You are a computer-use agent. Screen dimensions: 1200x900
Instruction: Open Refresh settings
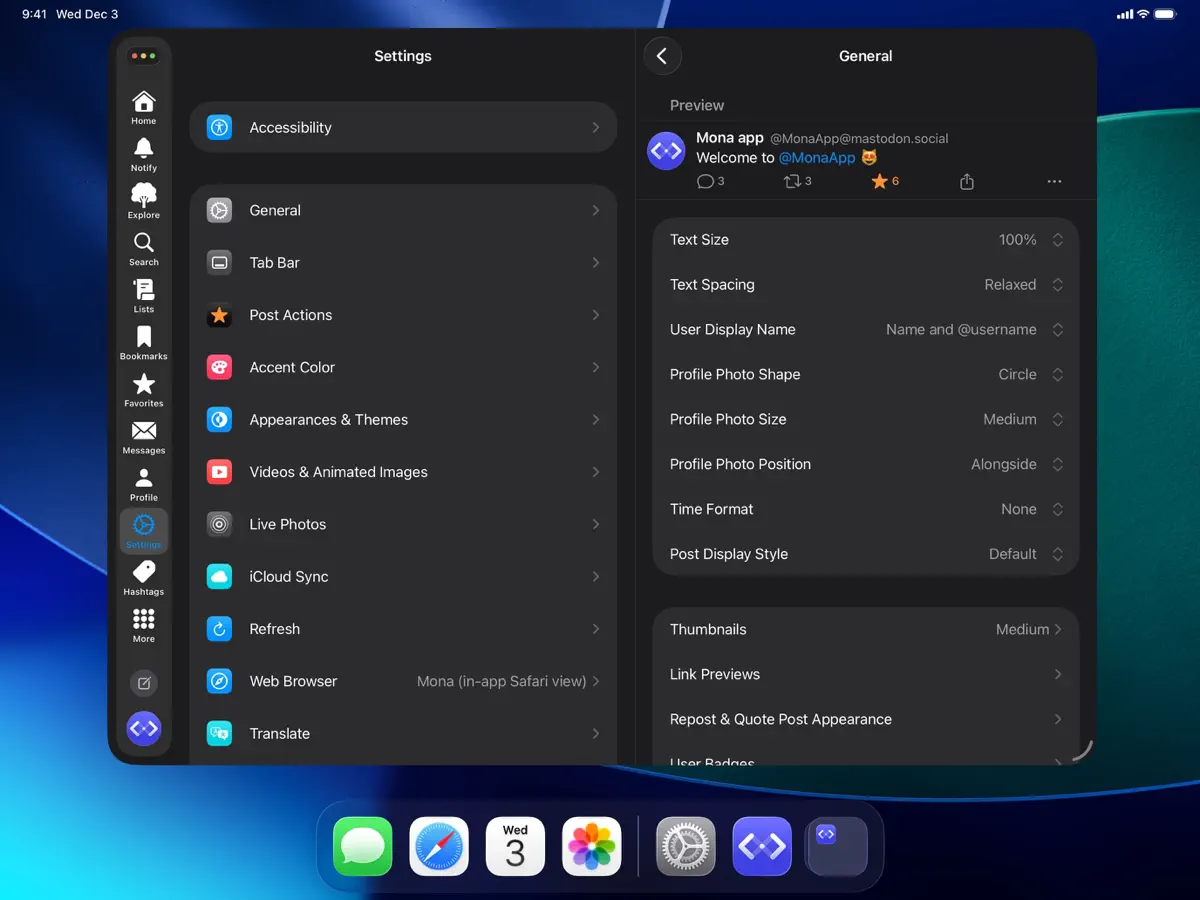[x=403, y=629]
